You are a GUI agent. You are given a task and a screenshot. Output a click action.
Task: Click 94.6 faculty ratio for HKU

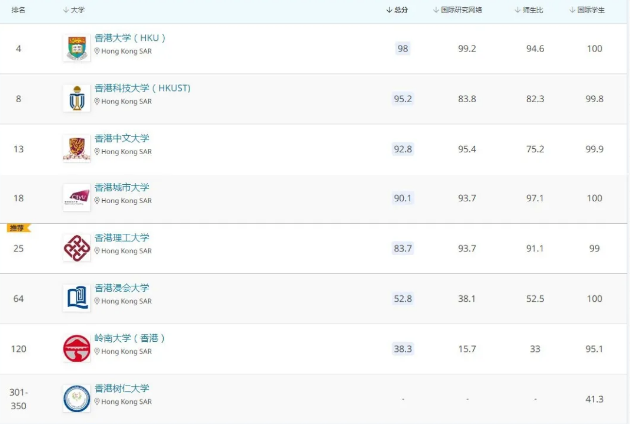[x=535, y=49]
